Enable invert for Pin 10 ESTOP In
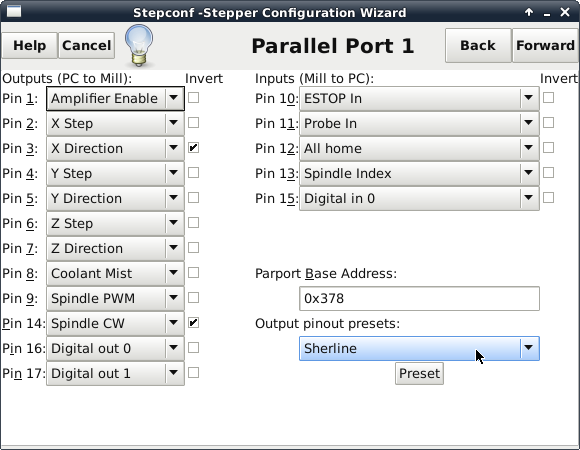Image resolution: width=580 pixels, height=450 pixels. point(548,98)
